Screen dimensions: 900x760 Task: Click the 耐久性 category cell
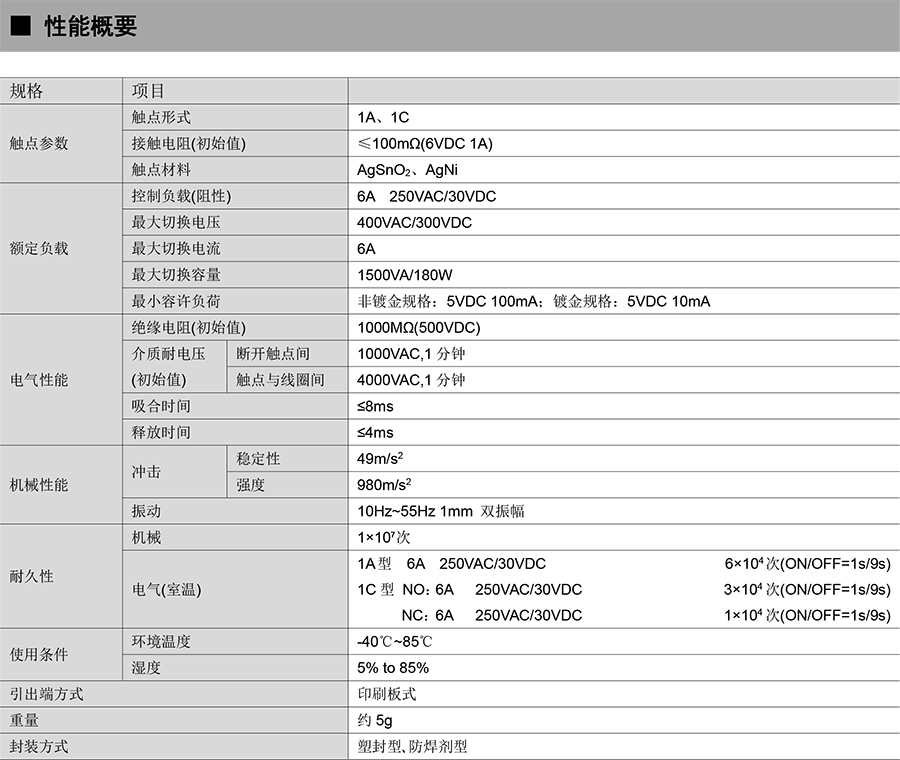pos(32,577)
